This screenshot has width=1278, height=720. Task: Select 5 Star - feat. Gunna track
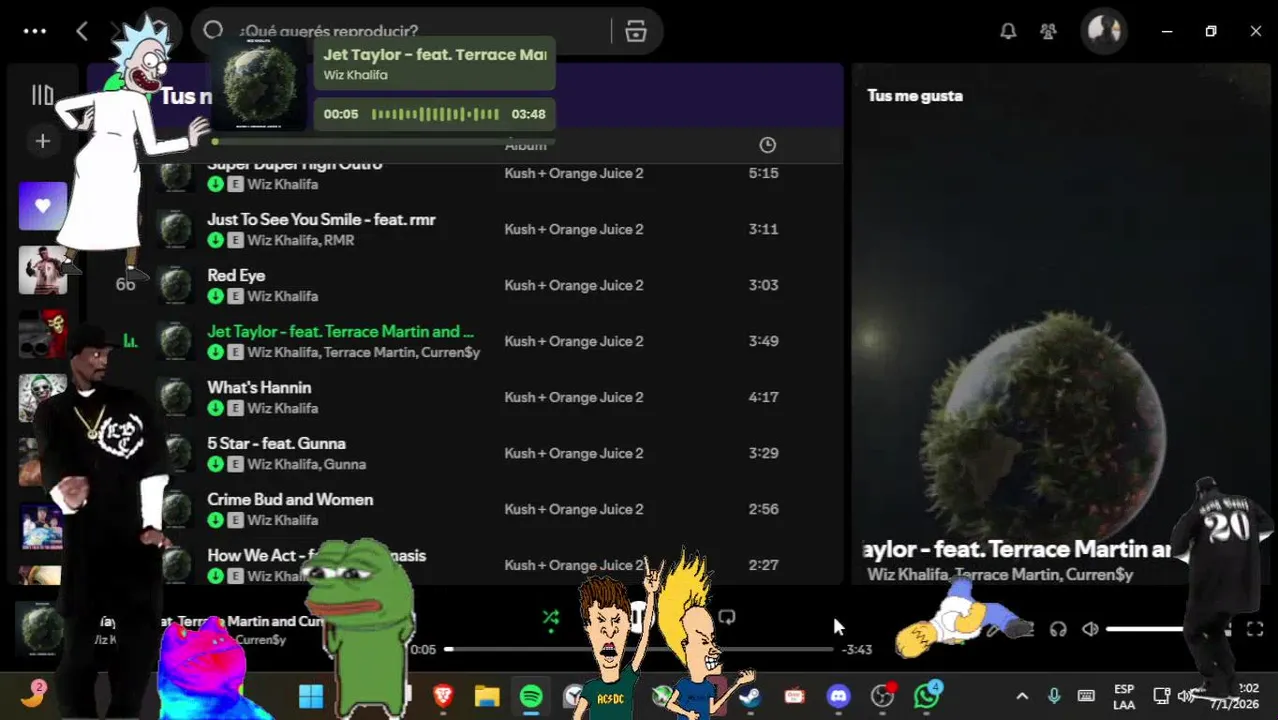click(x=276, y=443)
